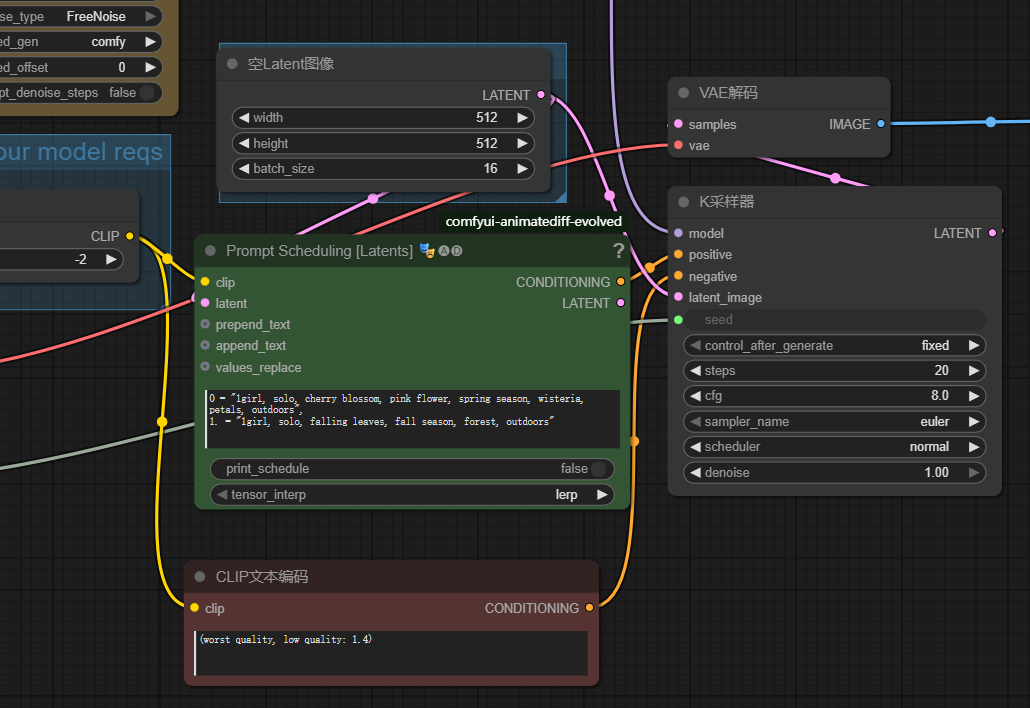Collapse the CLIP文本编码 node via its title dot

pyautogui.click(x=200, y=577)
